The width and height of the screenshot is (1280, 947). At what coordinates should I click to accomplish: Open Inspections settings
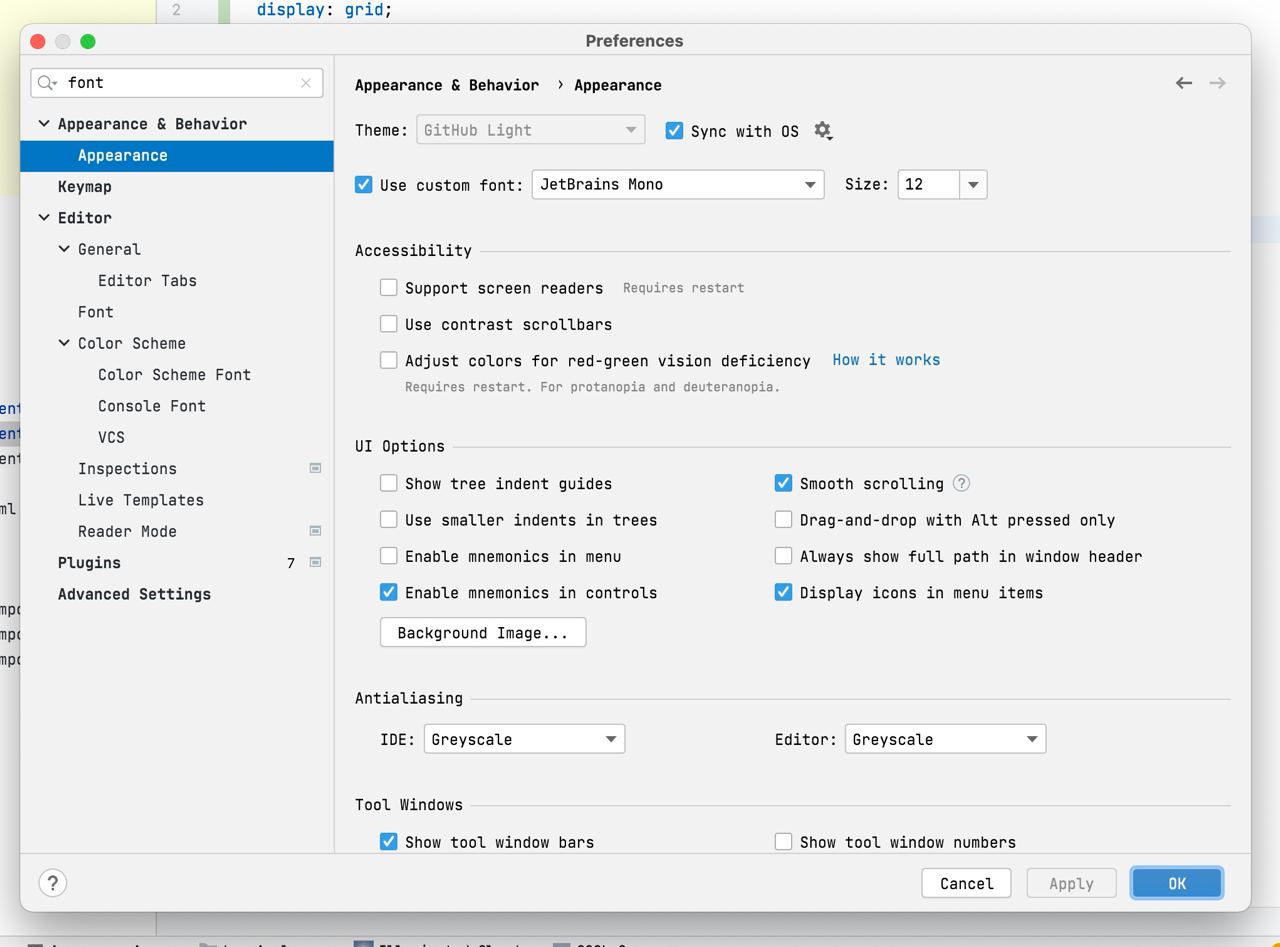click(x=127, y=469)
